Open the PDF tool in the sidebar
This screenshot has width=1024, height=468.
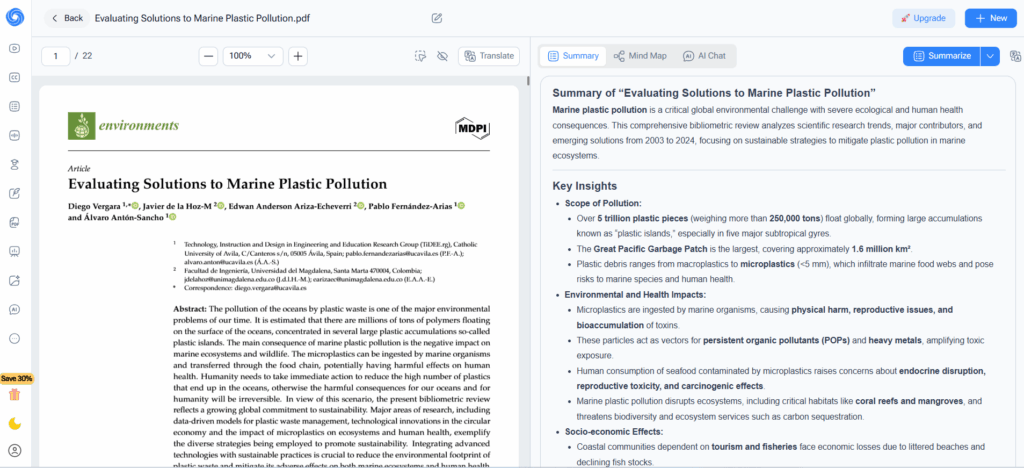[x=14, y=223]
